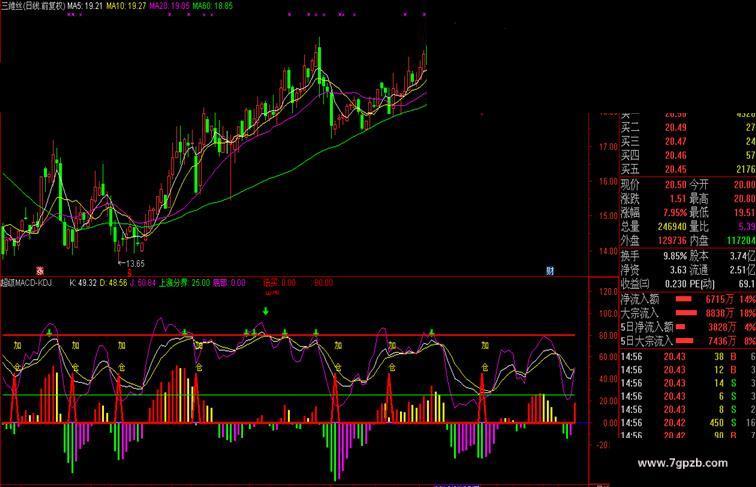Click the 大宗流入 8838万 row
The height and width of the screenshot is (487, 756).
click(688, 313)
